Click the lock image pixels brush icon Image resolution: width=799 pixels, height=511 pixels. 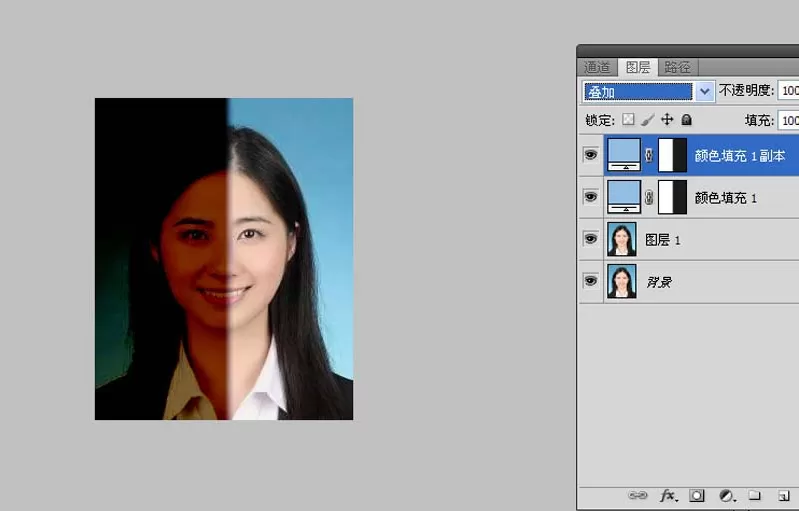pos(648,120)
